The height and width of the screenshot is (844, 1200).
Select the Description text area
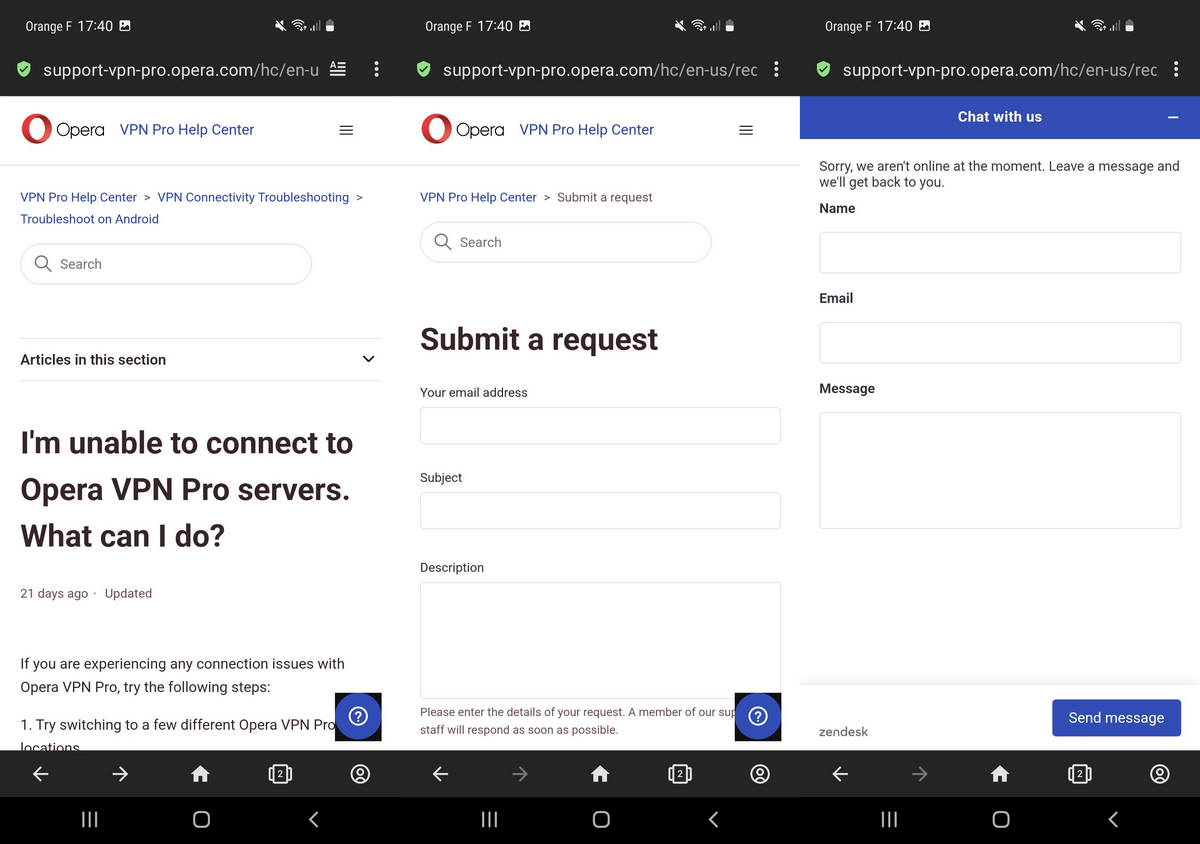click(x=600, y=640)
